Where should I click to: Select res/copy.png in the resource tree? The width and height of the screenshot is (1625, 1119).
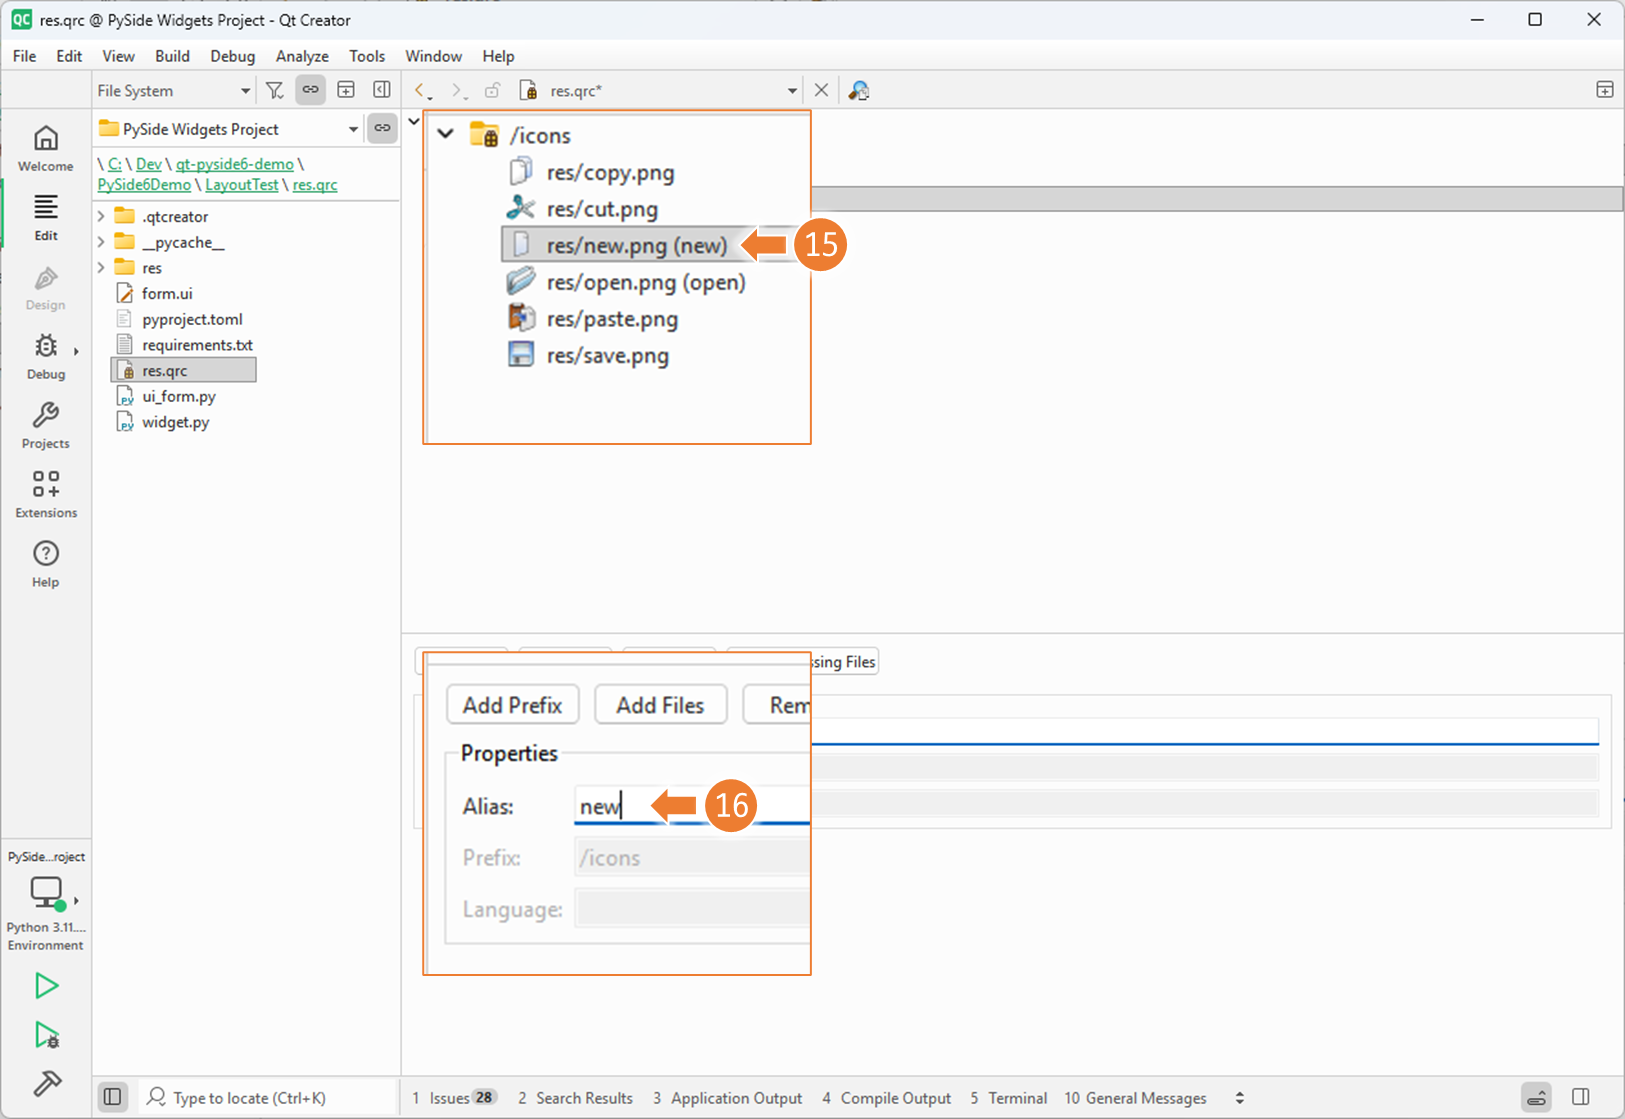pos(610,172)
